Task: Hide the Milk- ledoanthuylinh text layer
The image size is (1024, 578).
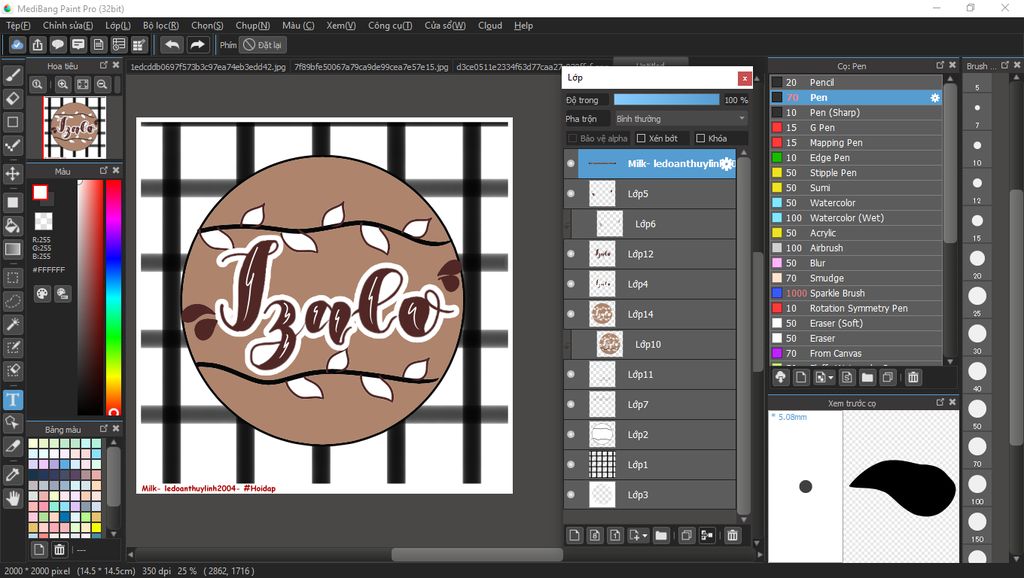Action: (571, 163)
